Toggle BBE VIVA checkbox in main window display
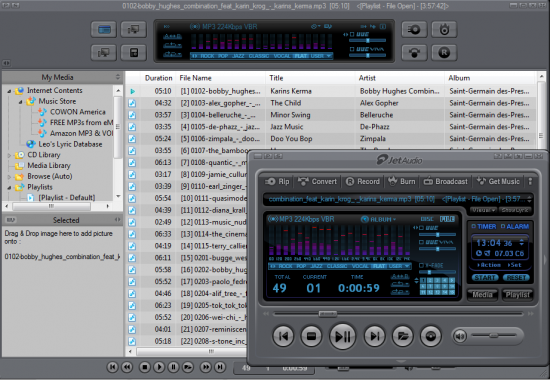 [x=352, y=49]
